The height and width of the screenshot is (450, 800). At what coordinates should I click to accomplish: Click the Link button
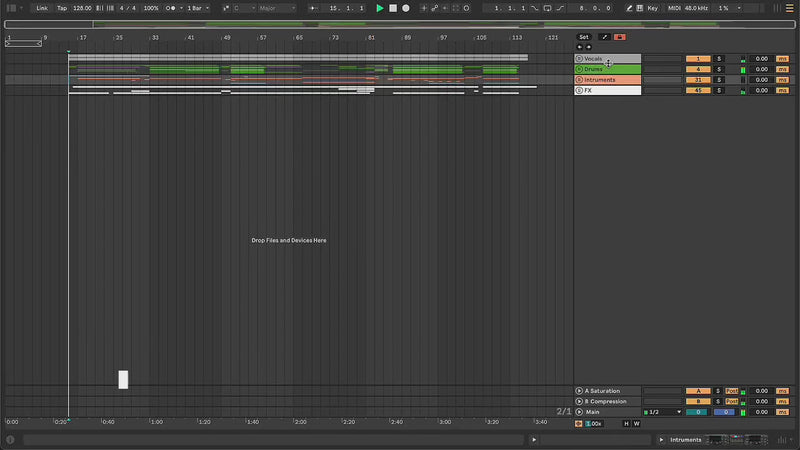tap(42, 8)
